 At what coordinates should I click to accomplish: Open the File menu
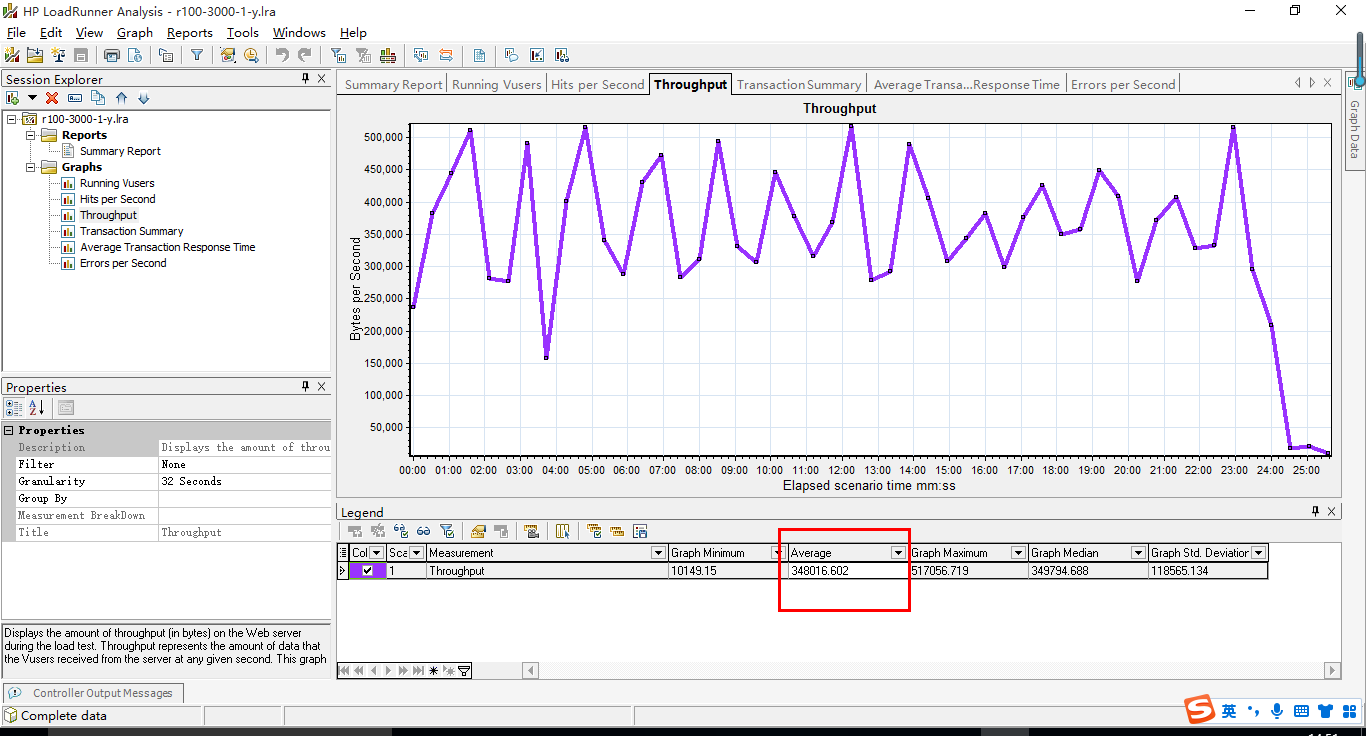click(16, 33)
